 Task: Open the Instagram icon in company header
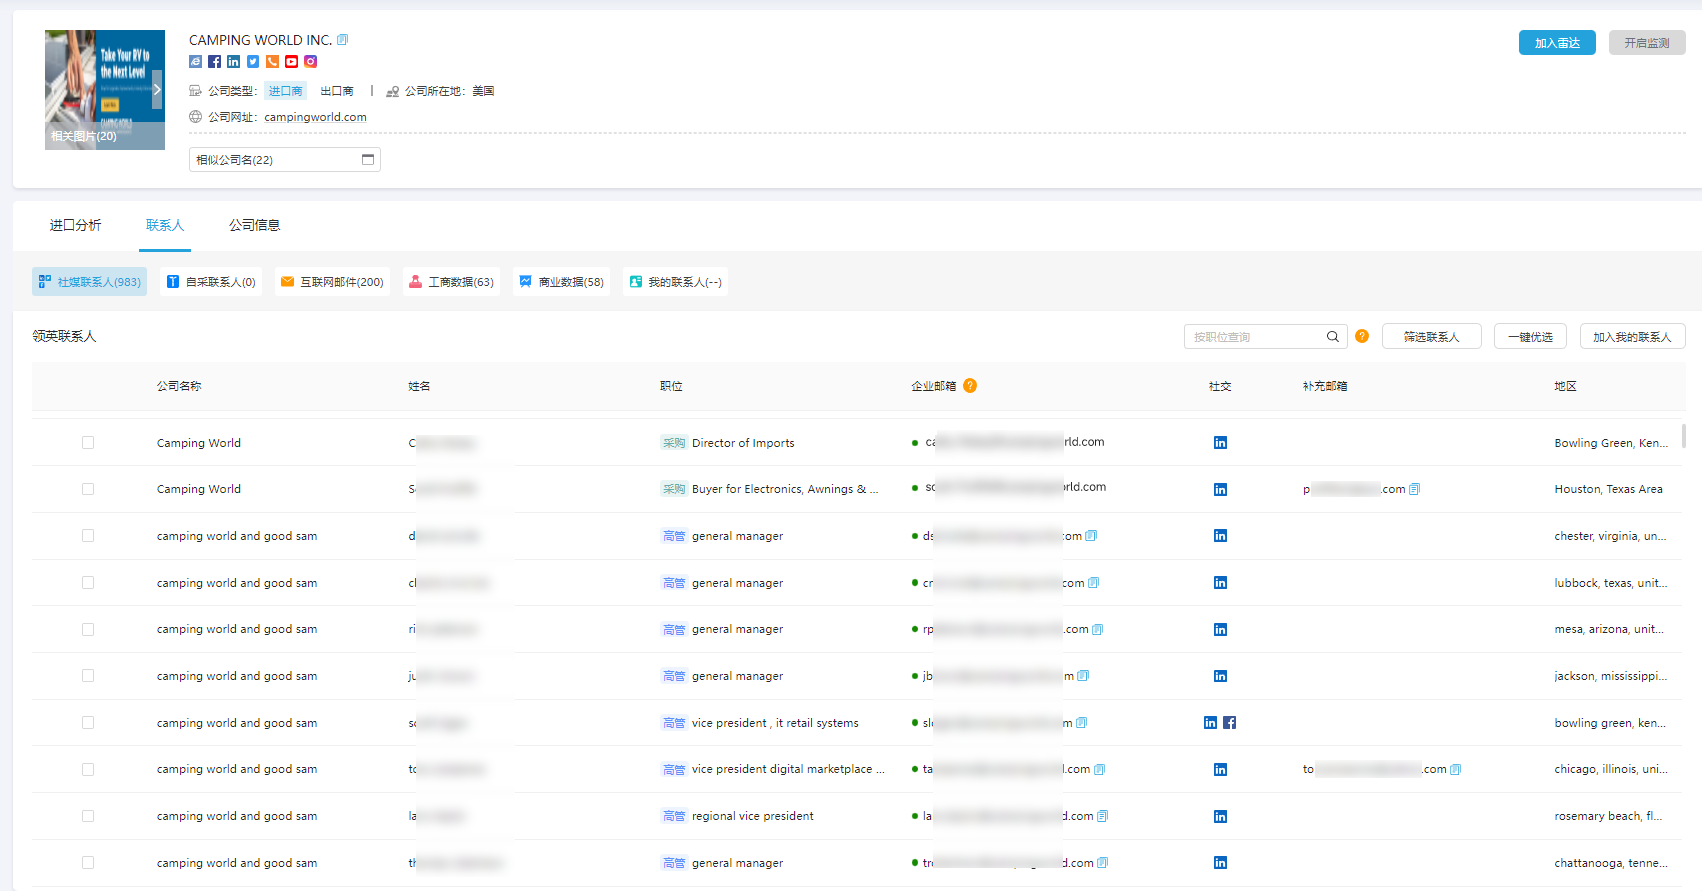click(x=311, y=62)
